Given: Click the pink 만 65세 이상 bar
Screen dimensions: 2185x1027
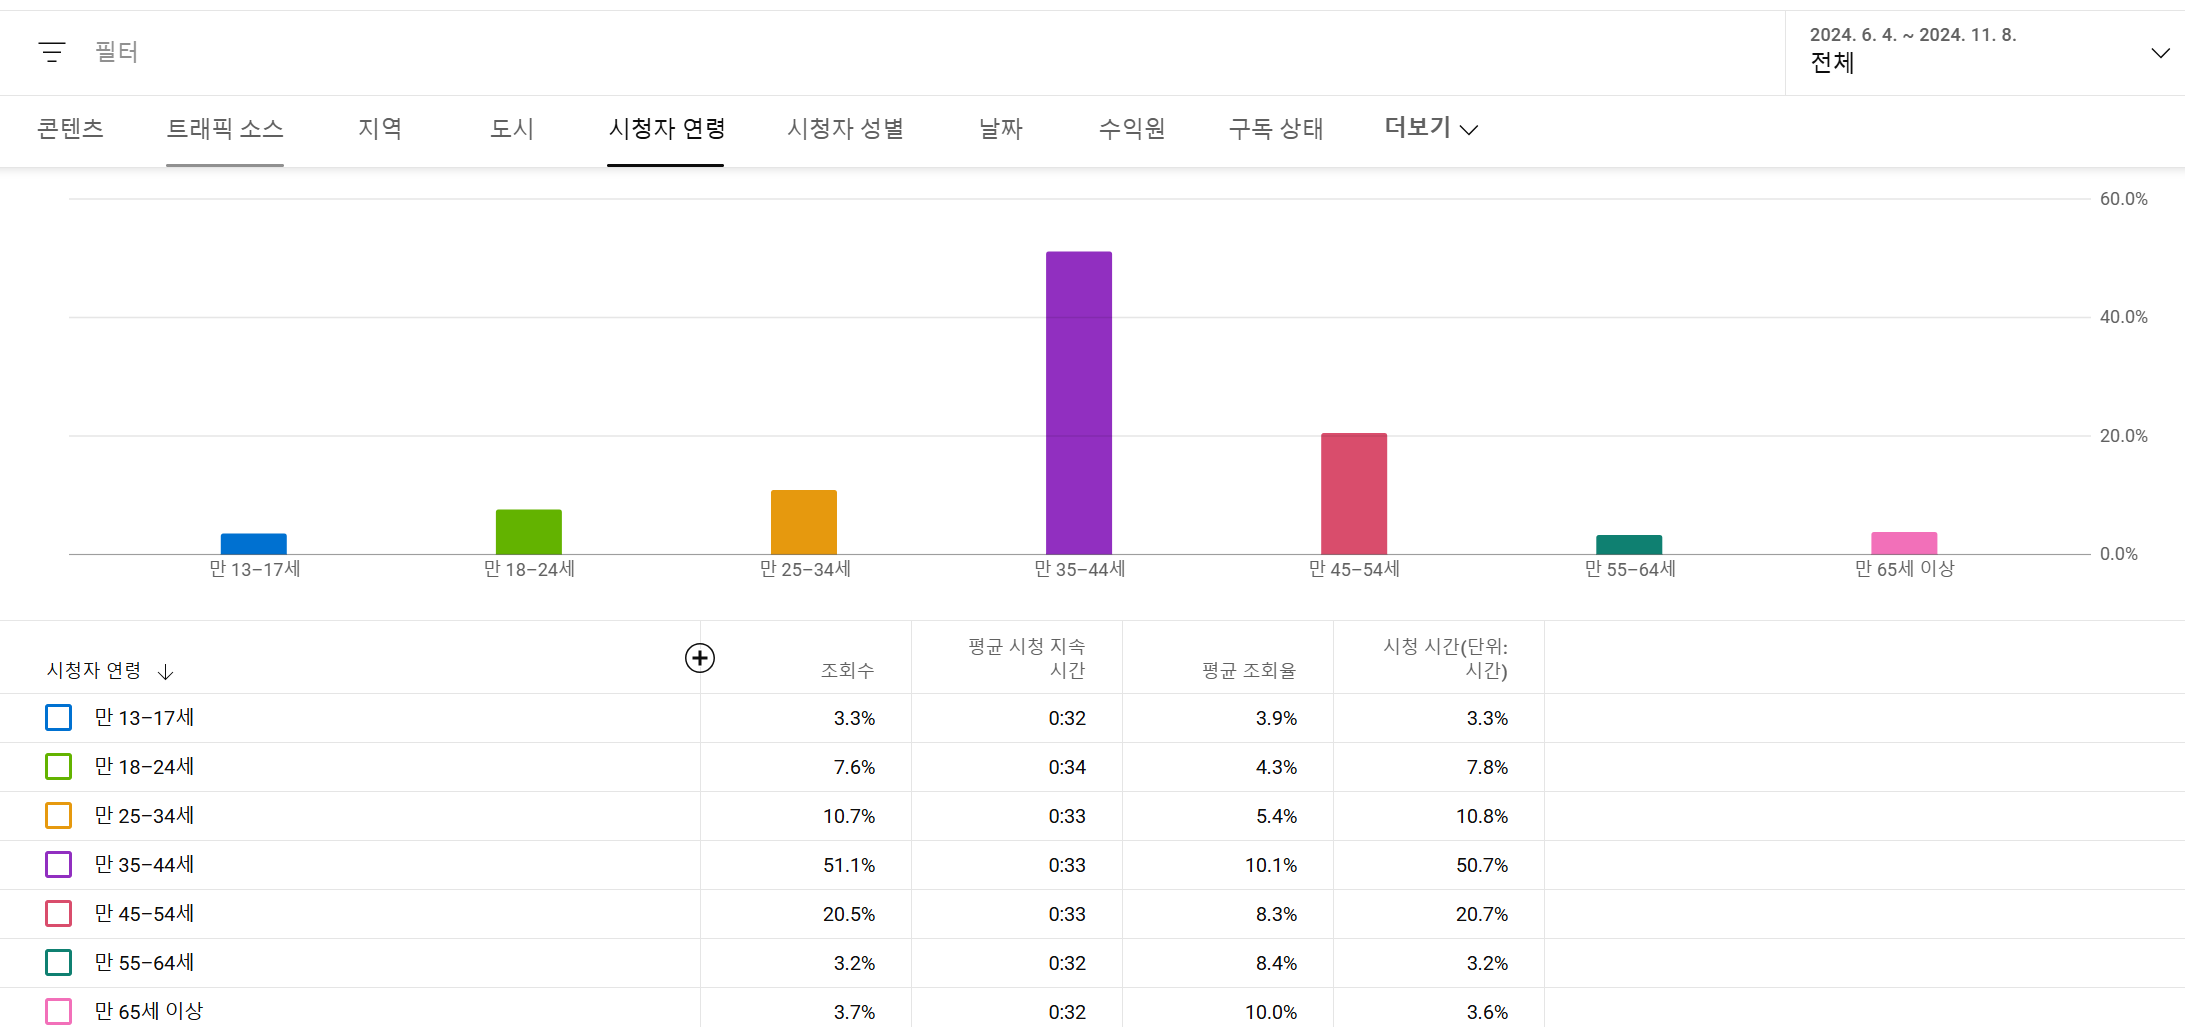Looking at the screenshot, I should point(1904,543).
